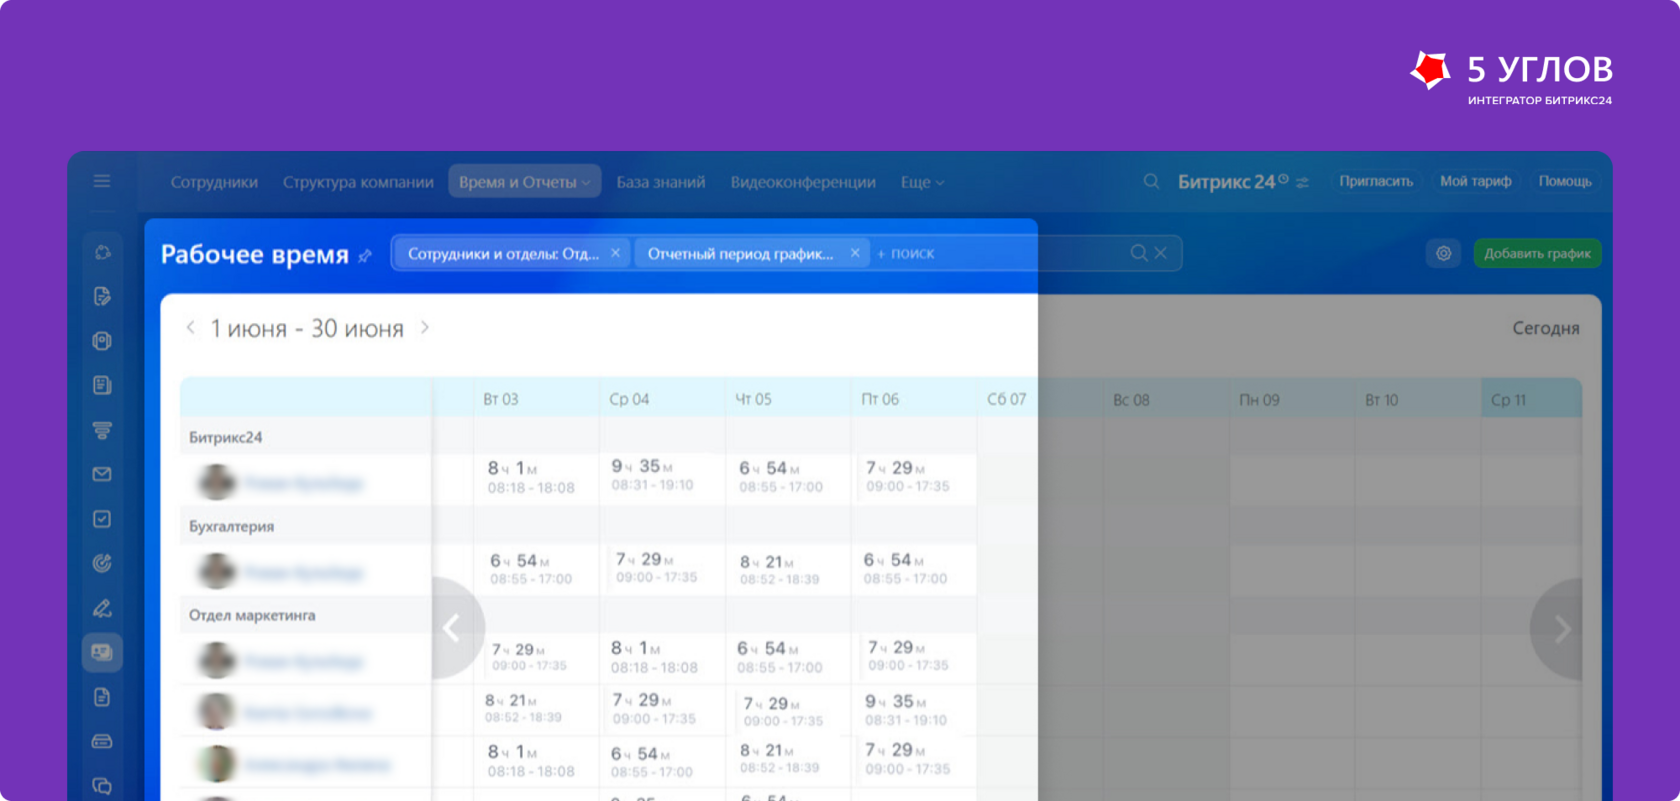Remove the Отчетный период график filter chip

coord(855,253)
